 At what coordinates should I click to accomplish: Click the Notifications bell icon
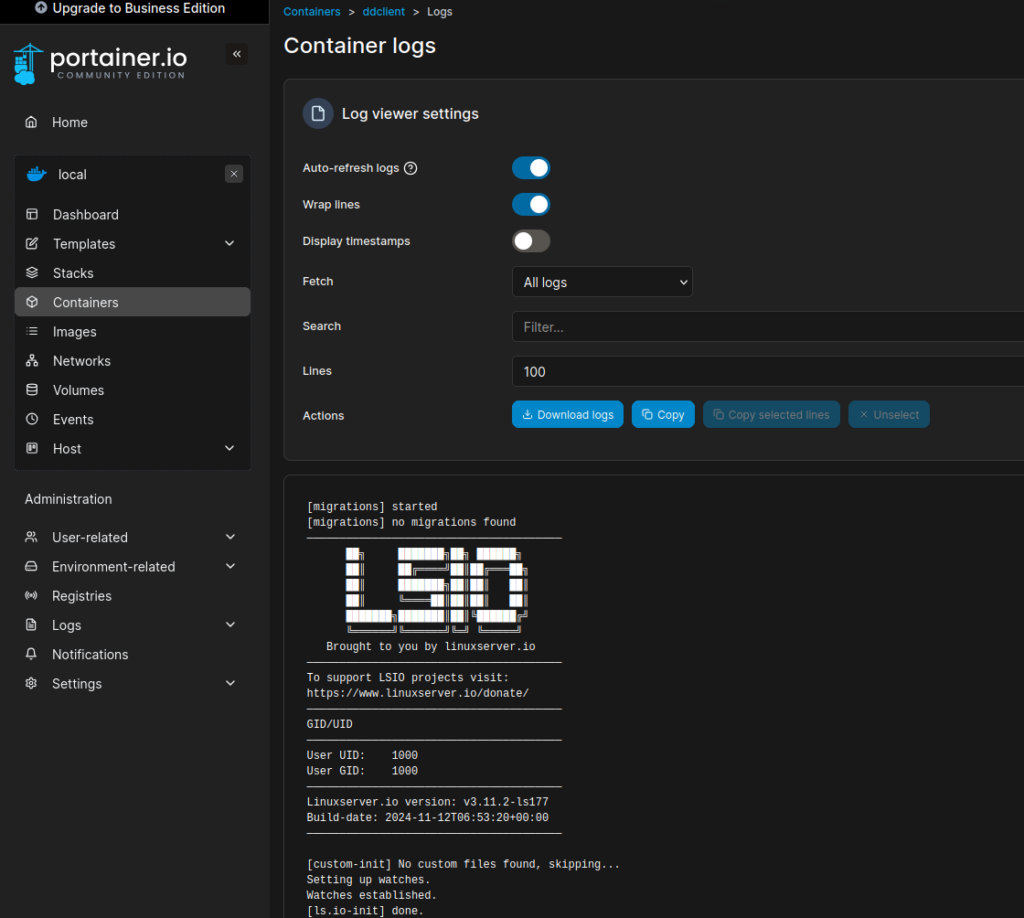pos(31,654)
